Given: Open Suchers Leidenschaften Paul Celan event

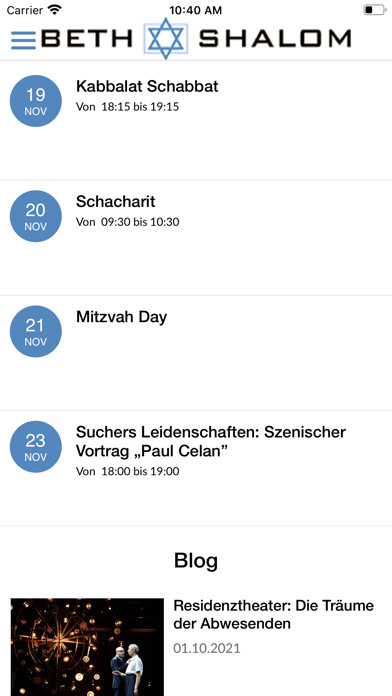Looking at the screenshot, I should (x=196, y=468).
